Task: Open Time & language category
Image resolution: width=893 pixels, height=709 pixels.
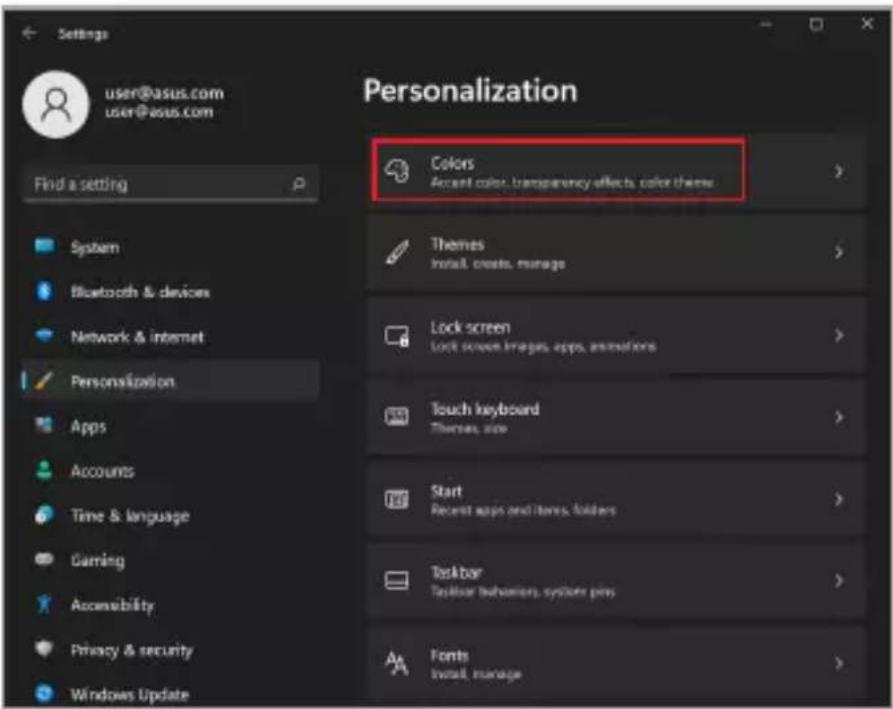Action: coord(171,515)
